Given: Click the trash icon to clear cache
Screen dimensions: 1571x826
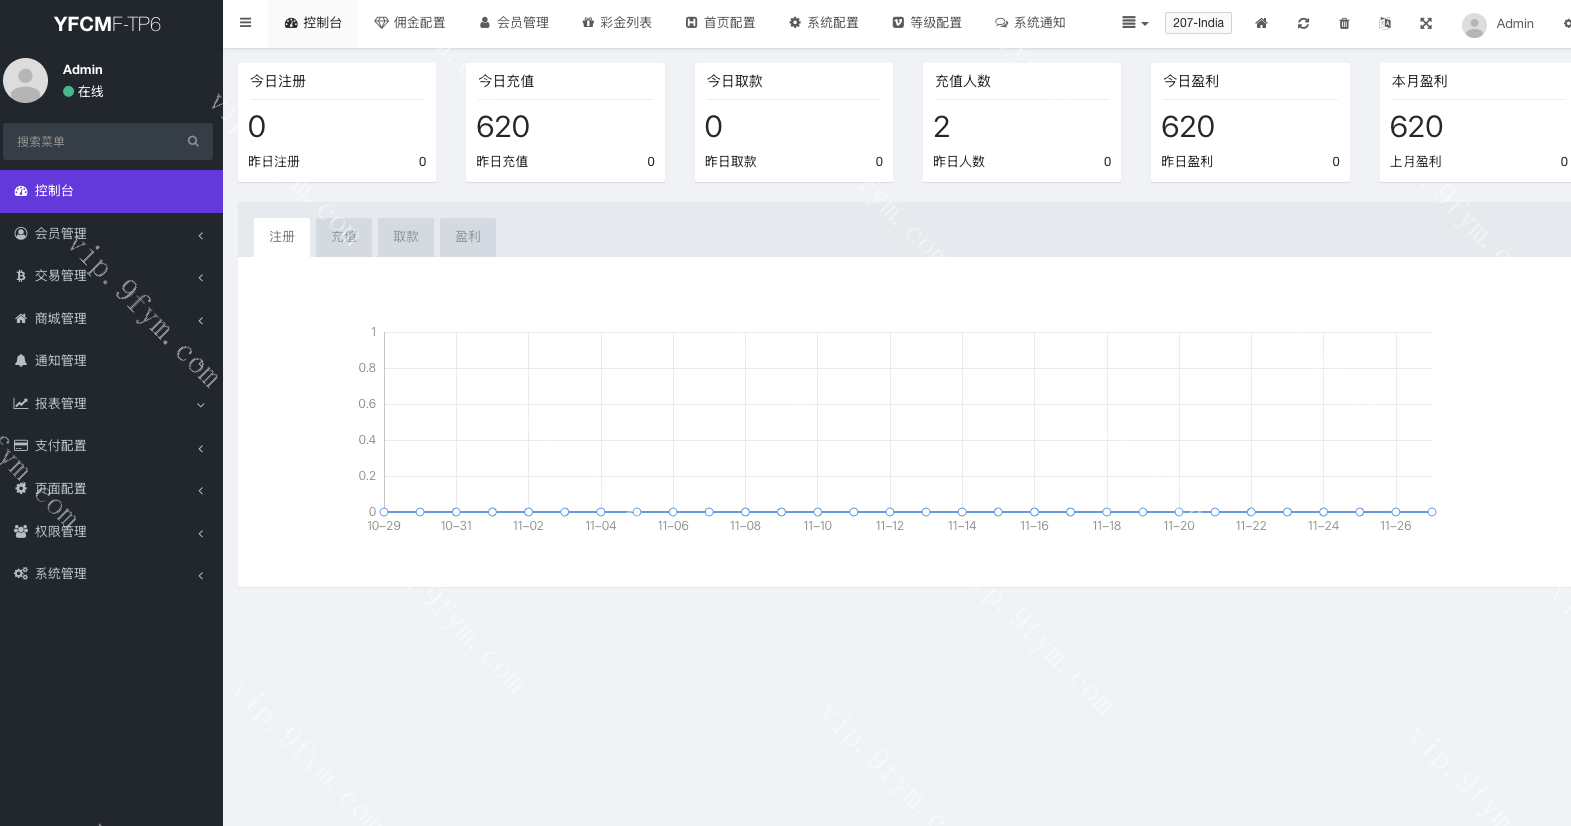Looking at the screenshot, I should [x=1344, y=23].
